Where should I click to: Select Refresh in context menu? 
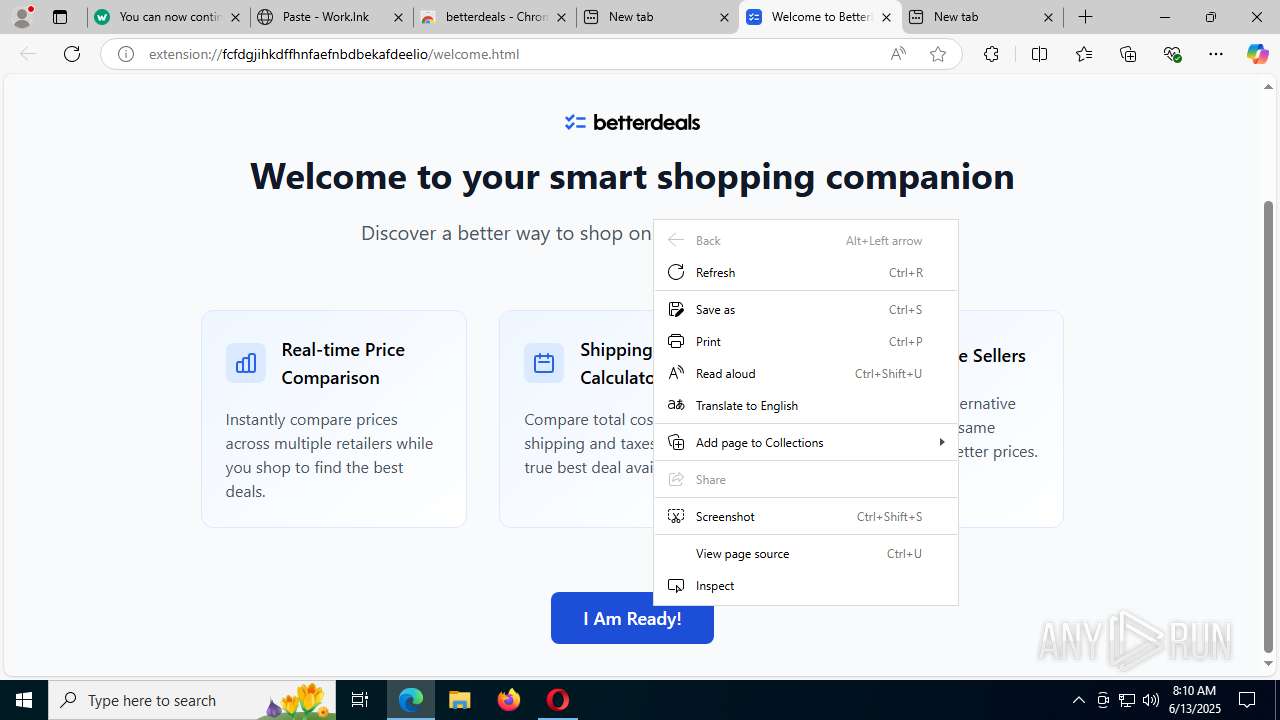pos(806,272)
